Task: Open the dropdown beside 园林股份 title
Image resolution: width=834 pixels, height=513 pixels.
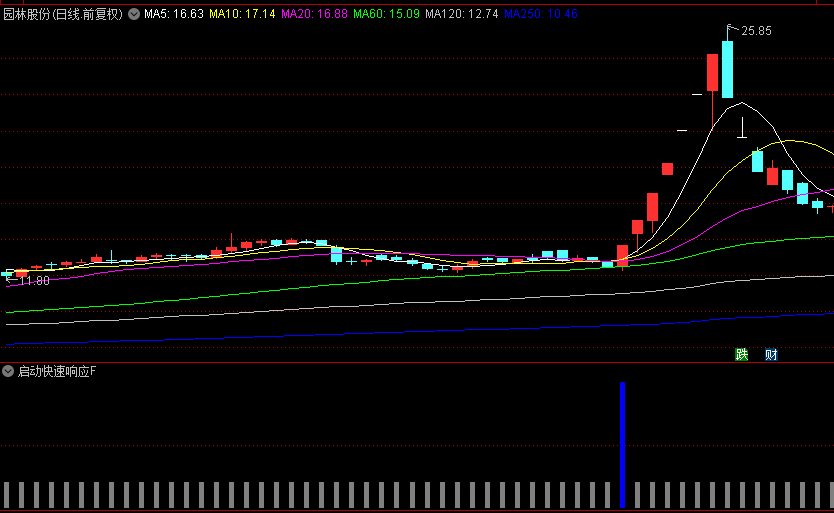Action: click(x=134, y=14)
